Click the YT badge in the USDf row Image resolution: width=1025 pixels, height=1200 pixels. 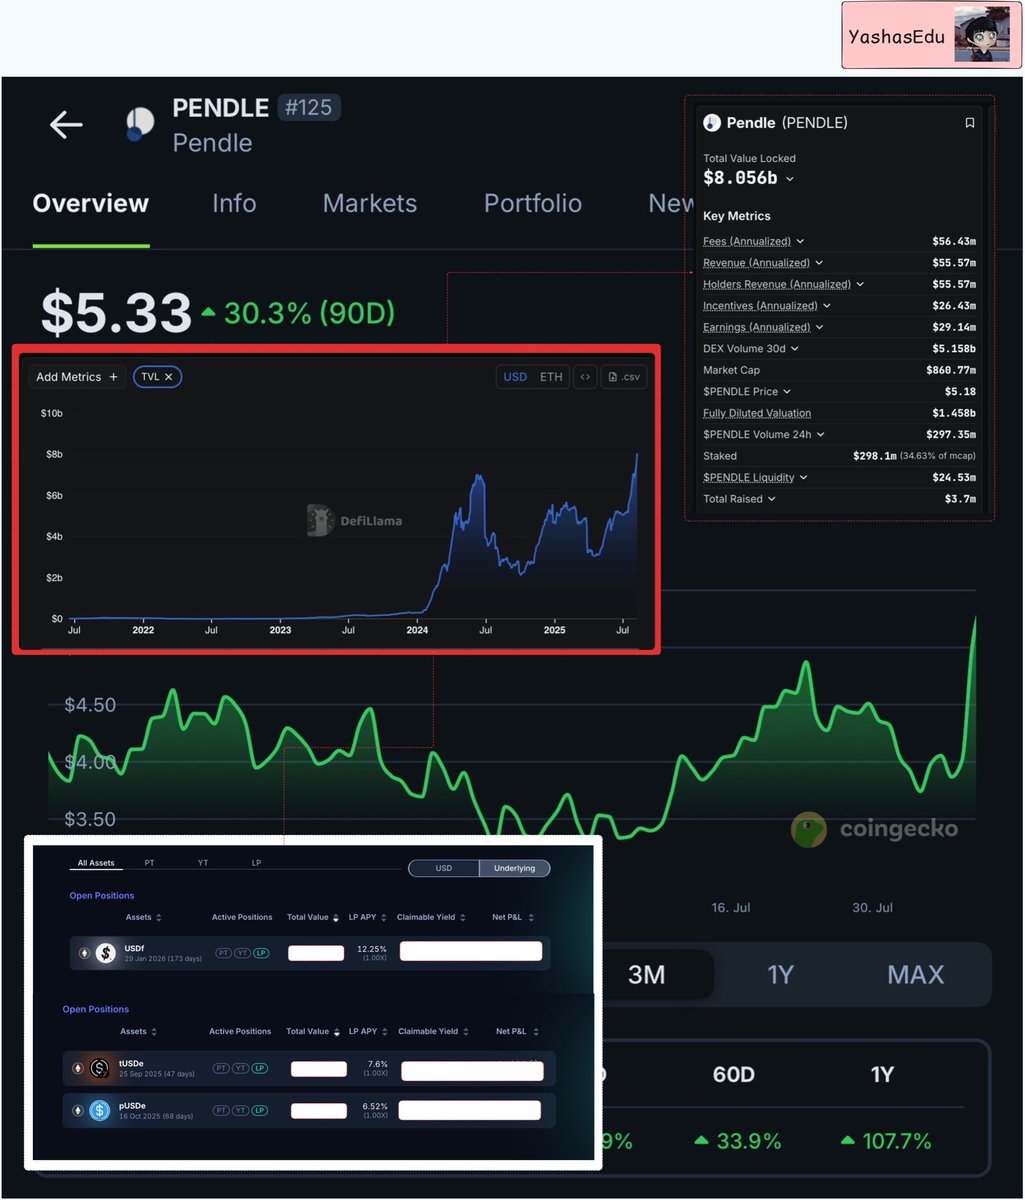pyautogui.click(x=242, y=953)
